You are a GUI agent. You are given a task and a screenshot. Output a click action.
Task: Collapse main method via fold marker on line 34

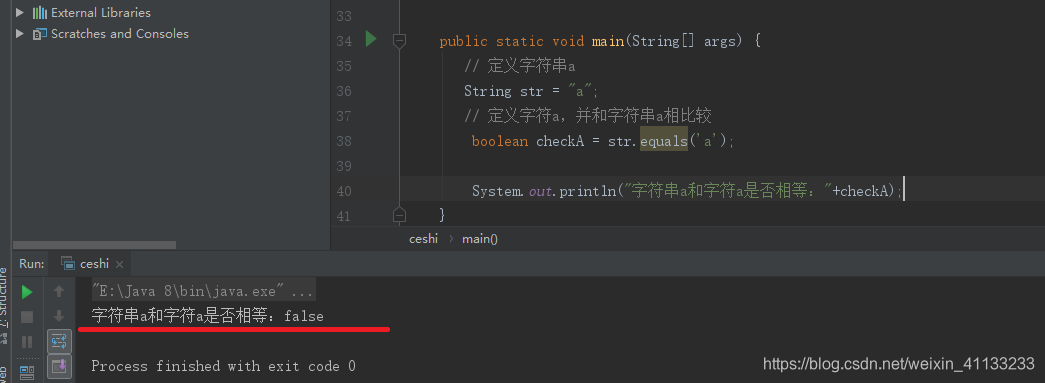pos(399,41)
